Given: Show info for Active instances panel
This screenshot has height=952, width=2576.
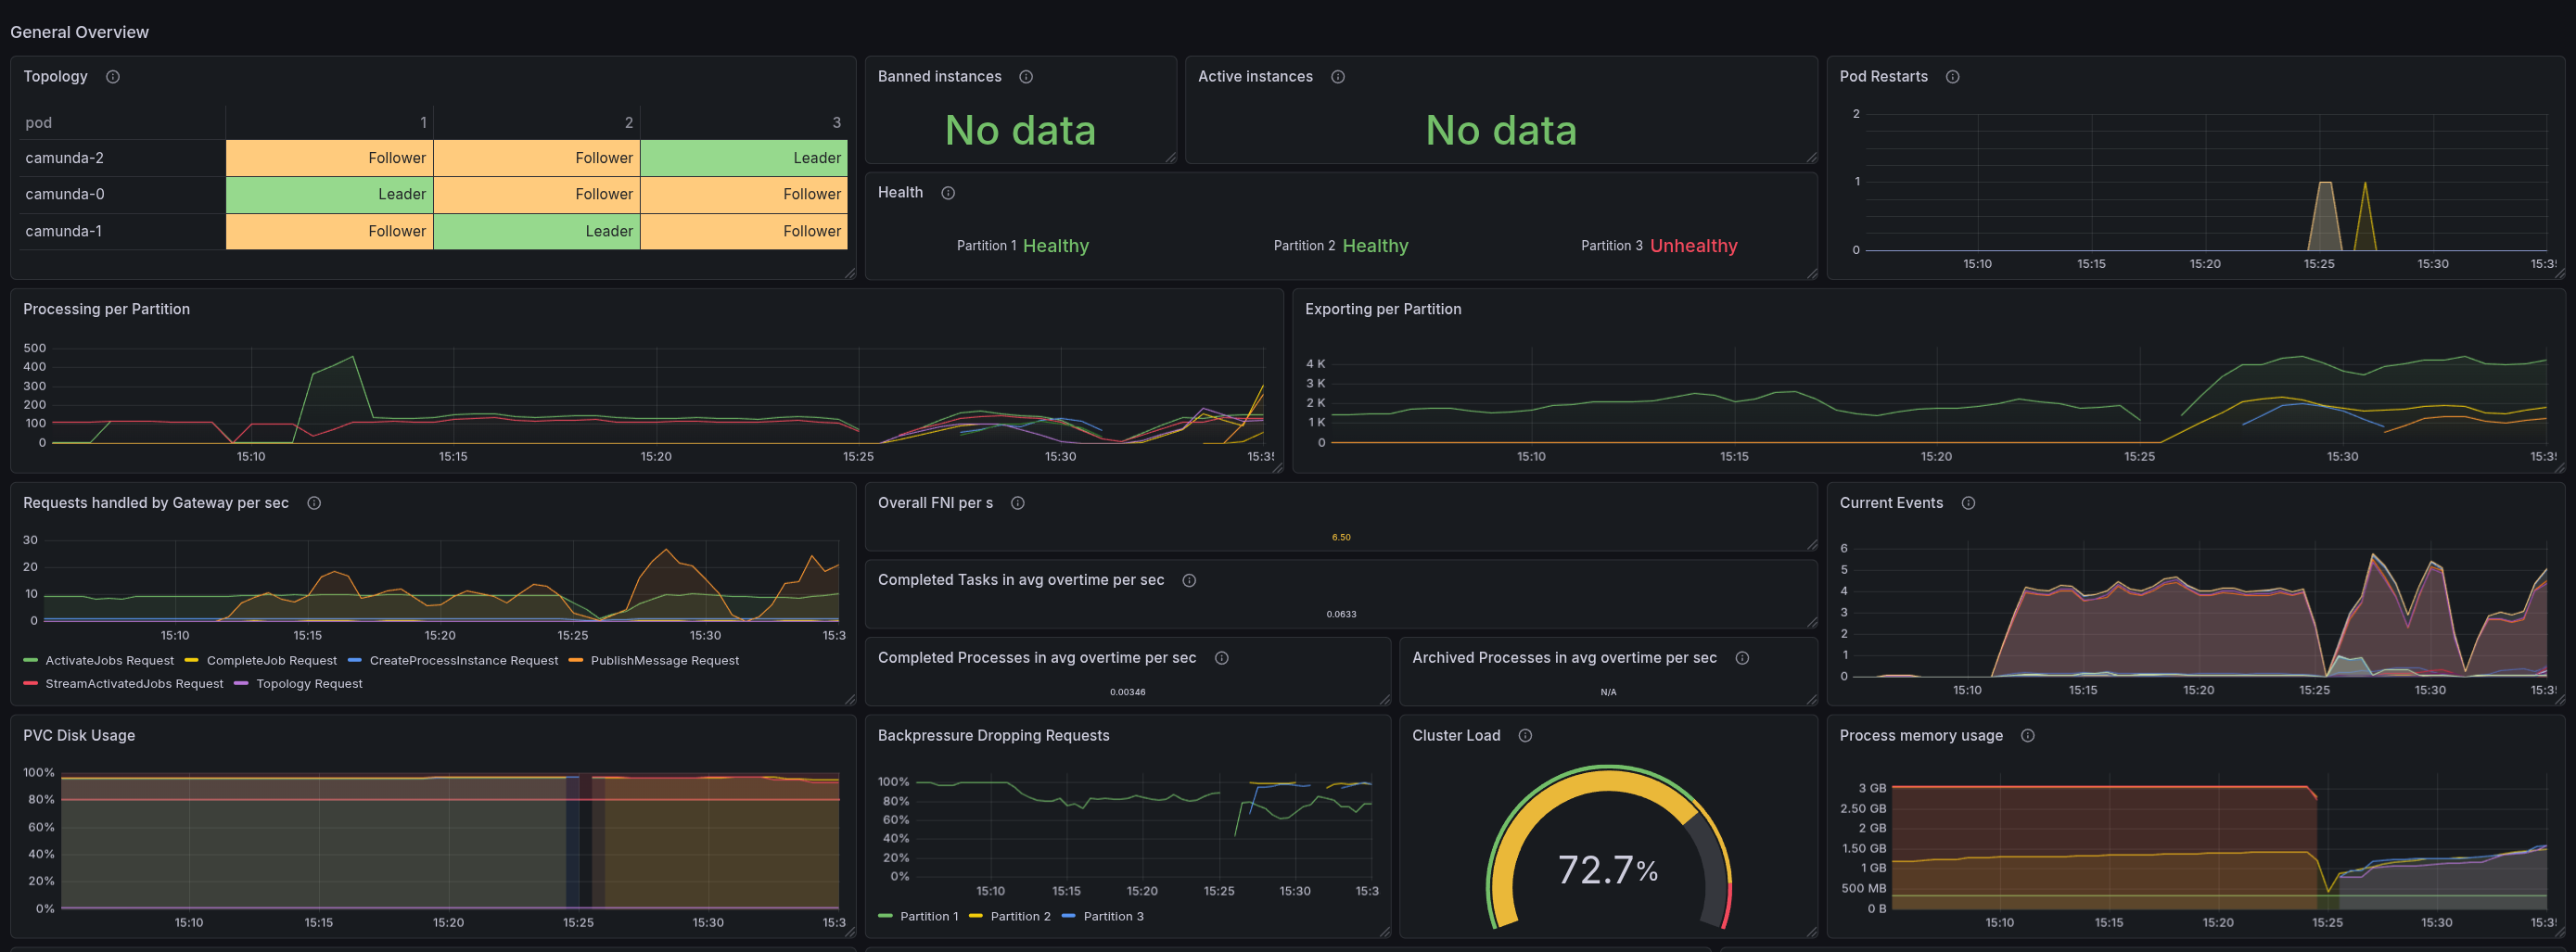Looking at the screenshot, I should pos(1338,77).
